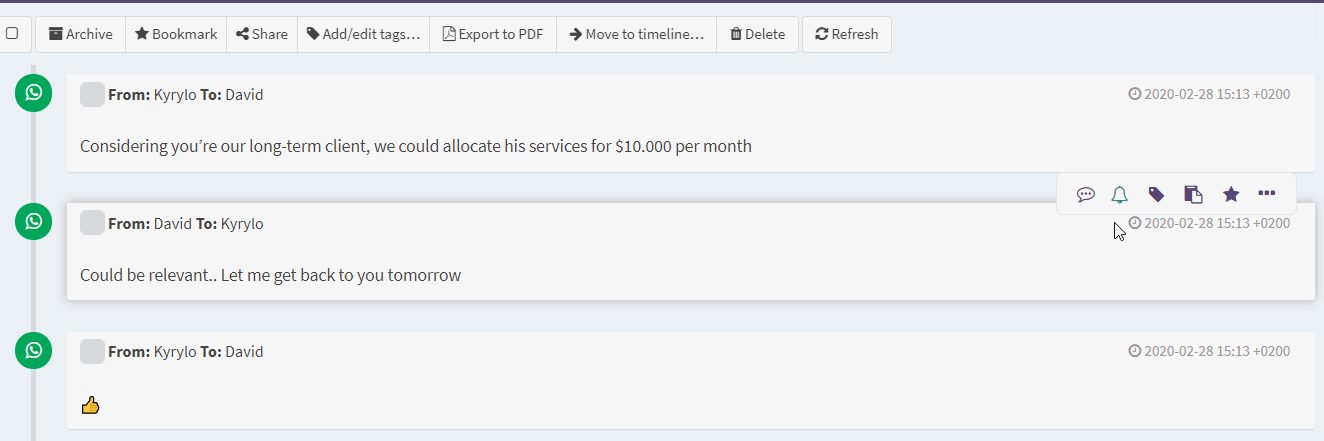Toggle the select-all checkbox in toolbar

click(x=12, y=33)
